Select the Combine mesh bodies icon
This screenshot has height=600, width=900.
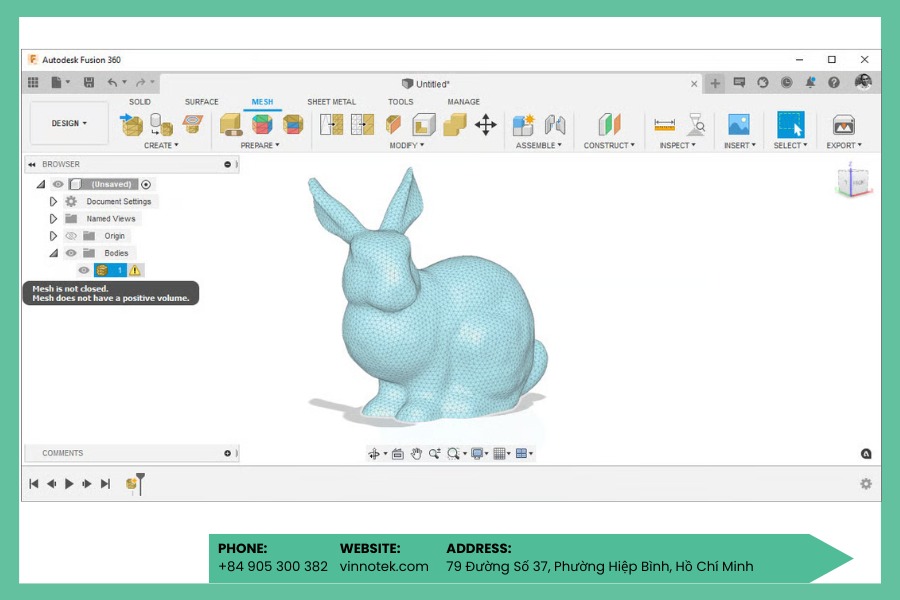point(455,125)
